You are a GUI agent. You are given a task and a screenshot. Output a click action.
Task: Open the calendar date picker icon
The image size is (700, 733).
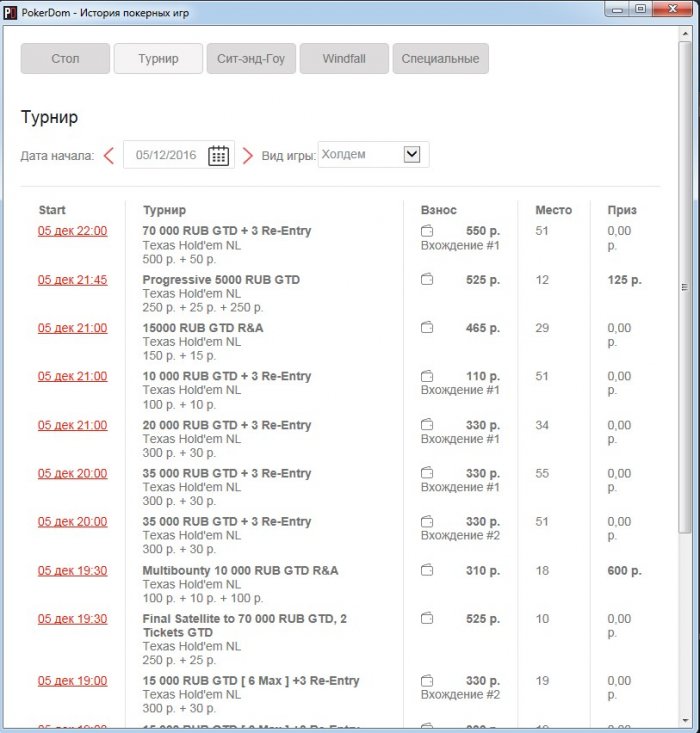218,155
